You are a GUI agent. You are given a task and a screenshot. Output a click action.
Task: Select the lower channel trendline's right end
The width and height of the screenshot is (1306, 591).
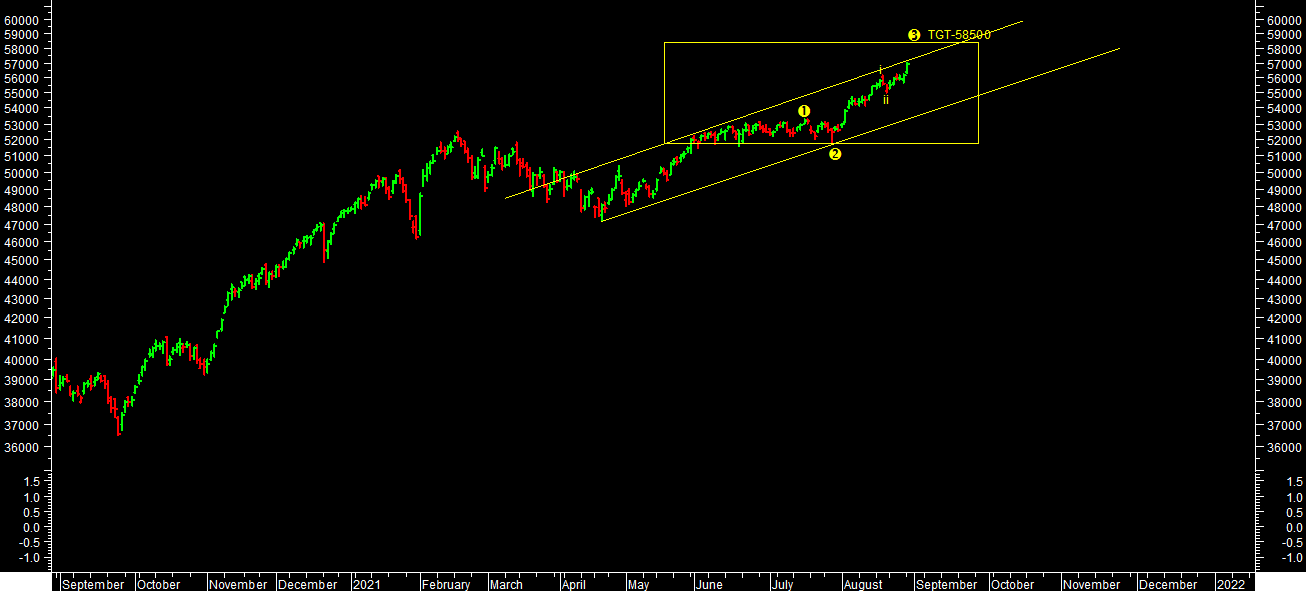click(x=1118, y=48)
